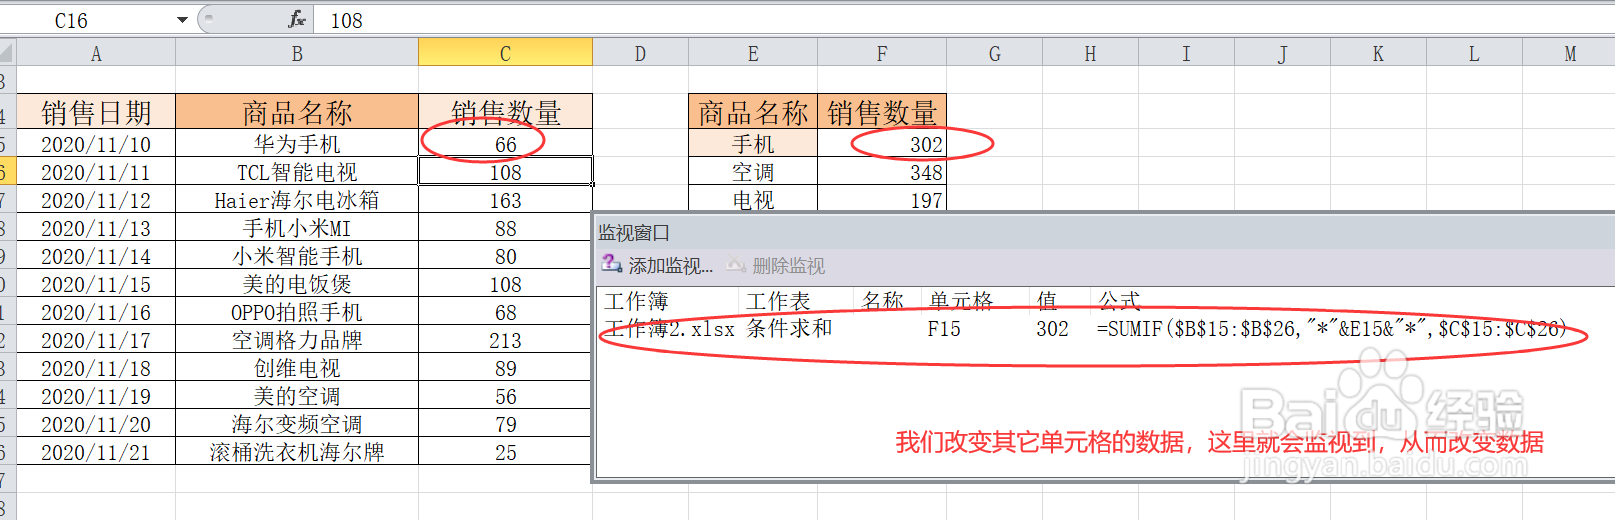Select the date cell 2020/11/15
The image size is (1615, 520).
tap(96, 284)
